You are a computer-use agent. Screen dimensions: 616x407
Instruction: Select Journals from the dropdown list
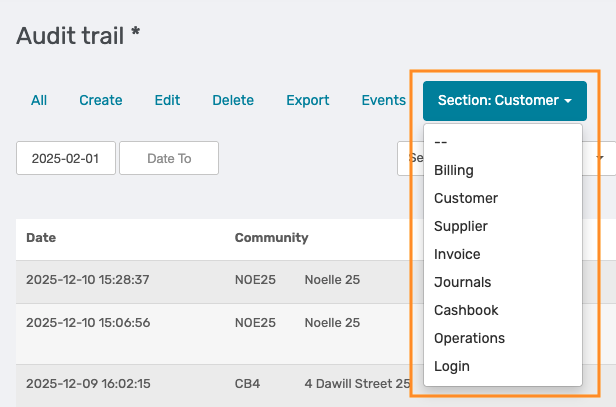coord(462,282)
